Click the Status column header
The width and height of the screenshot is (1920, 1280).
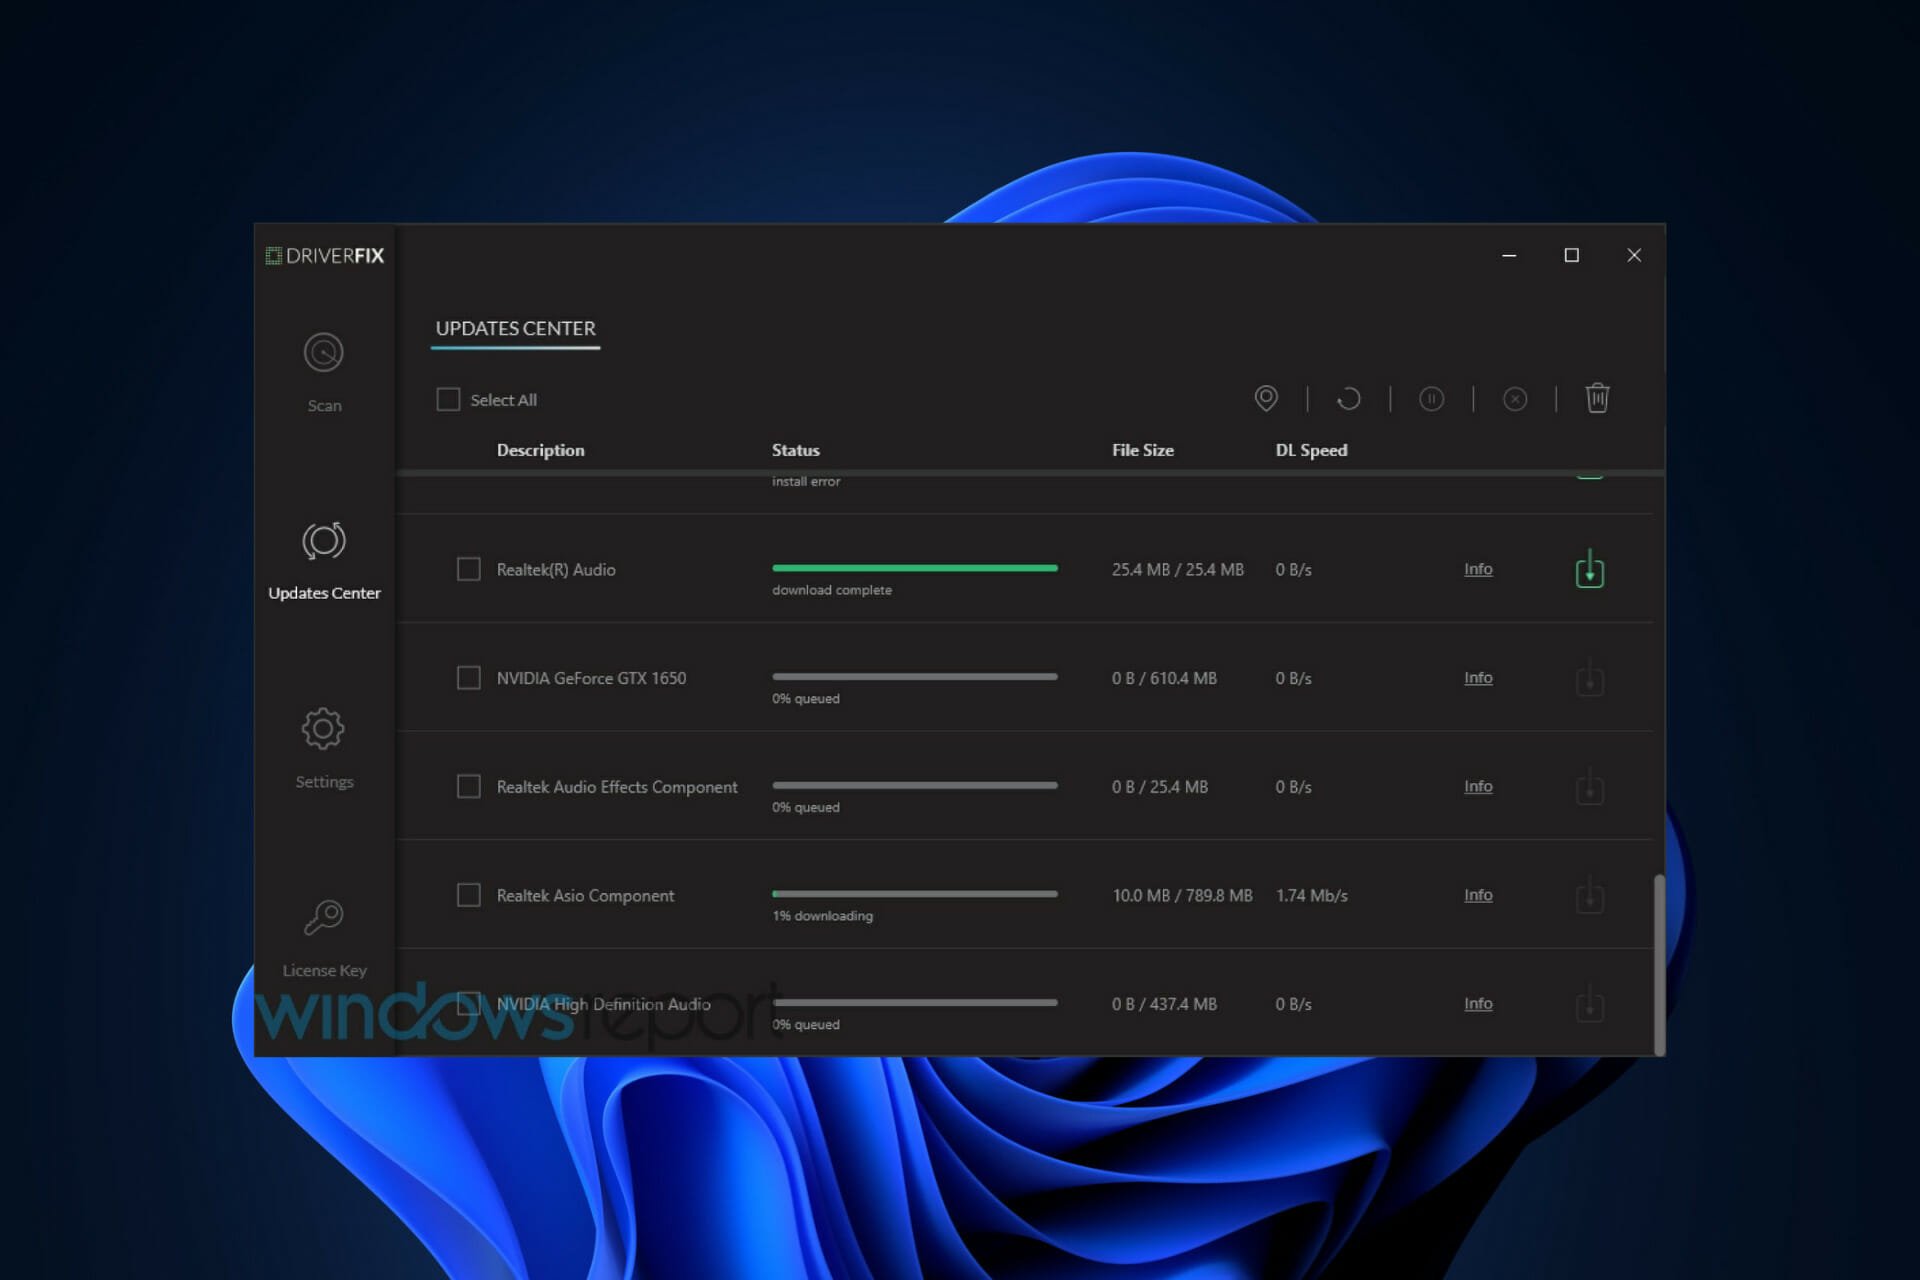[x=795, y=451]
